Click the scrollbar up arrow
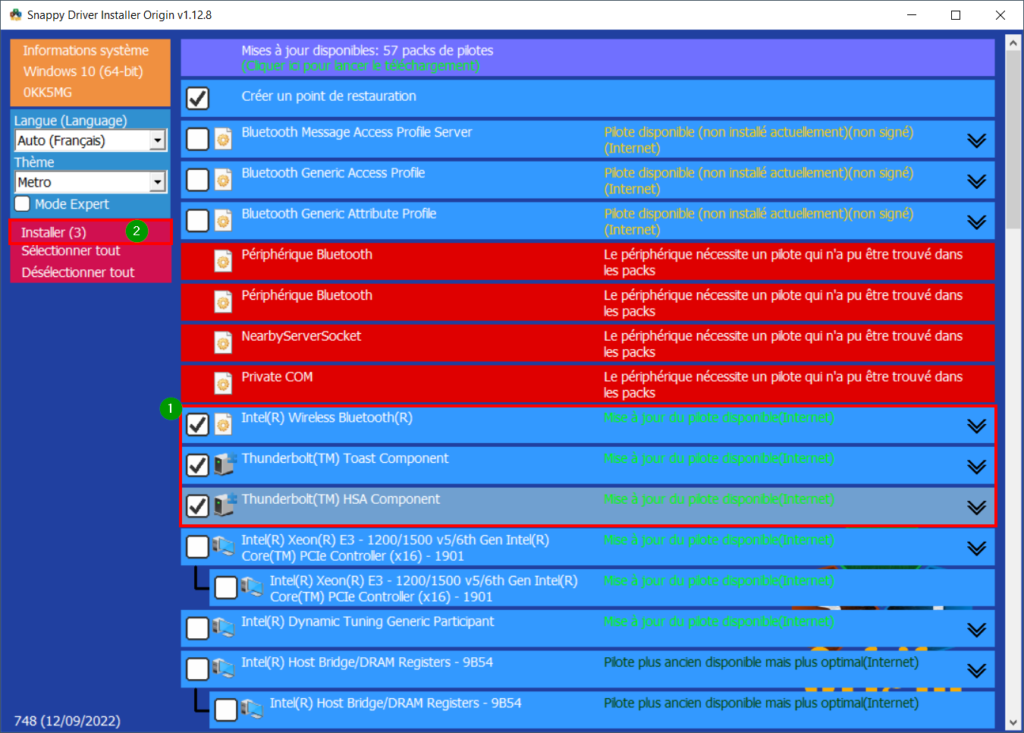This screenshot has height=733, width=1024. (1013, 43)
